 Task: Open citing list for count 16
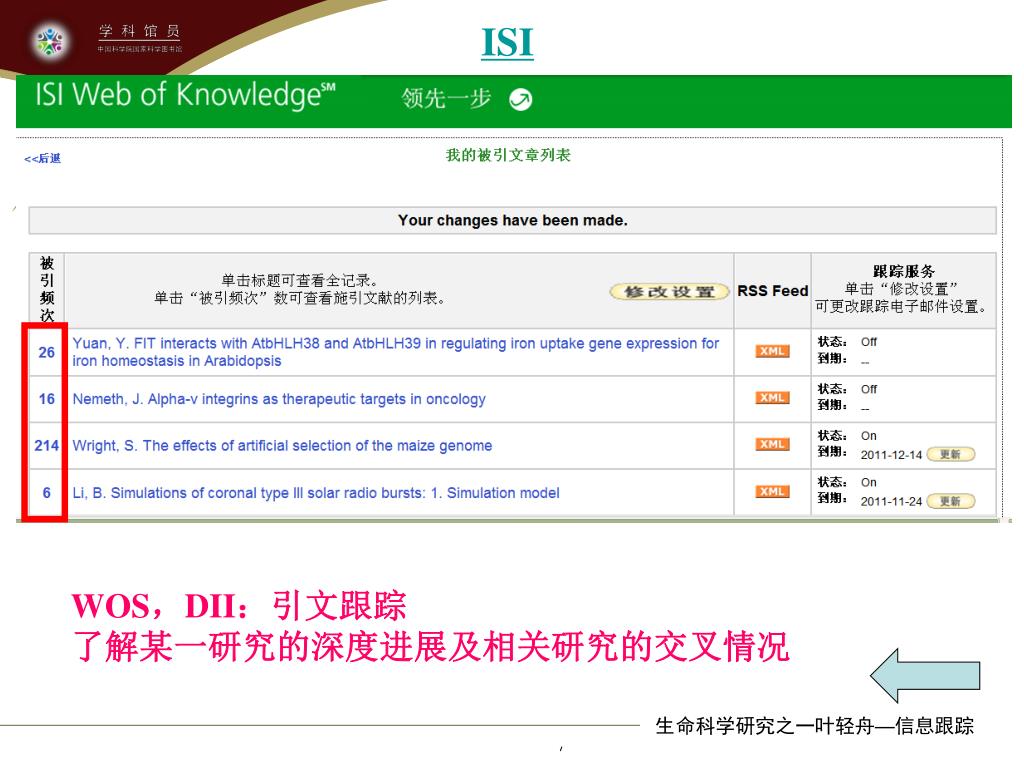(x=46, y=399)
